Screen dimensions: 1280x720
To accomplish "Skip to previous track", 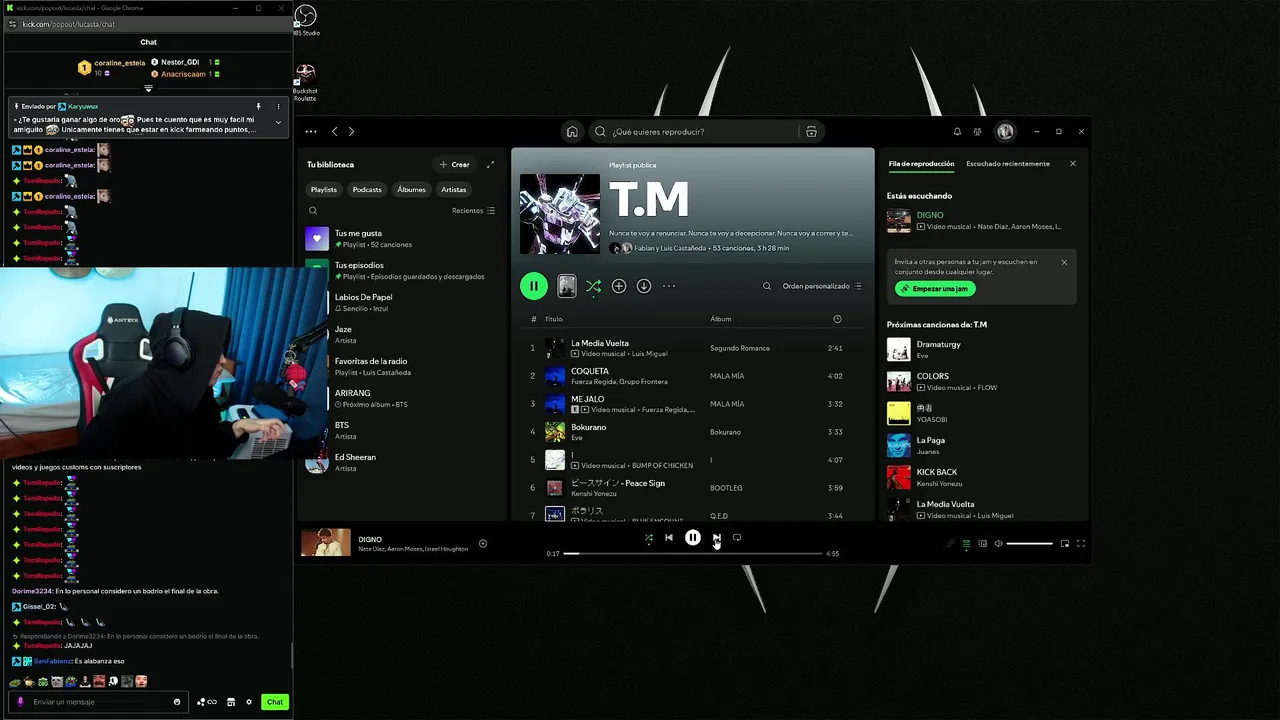I will [x=669, y=538].
